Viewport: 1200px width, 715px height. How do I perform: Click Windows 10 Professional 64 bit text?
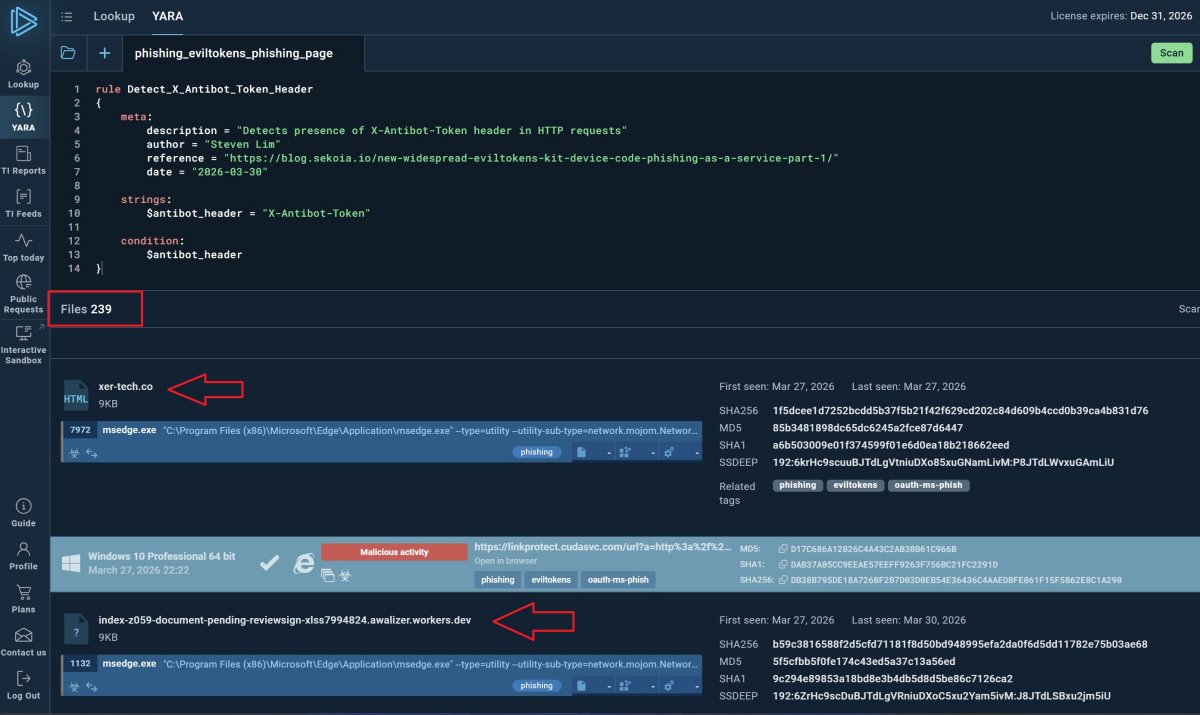click(162, 556)
